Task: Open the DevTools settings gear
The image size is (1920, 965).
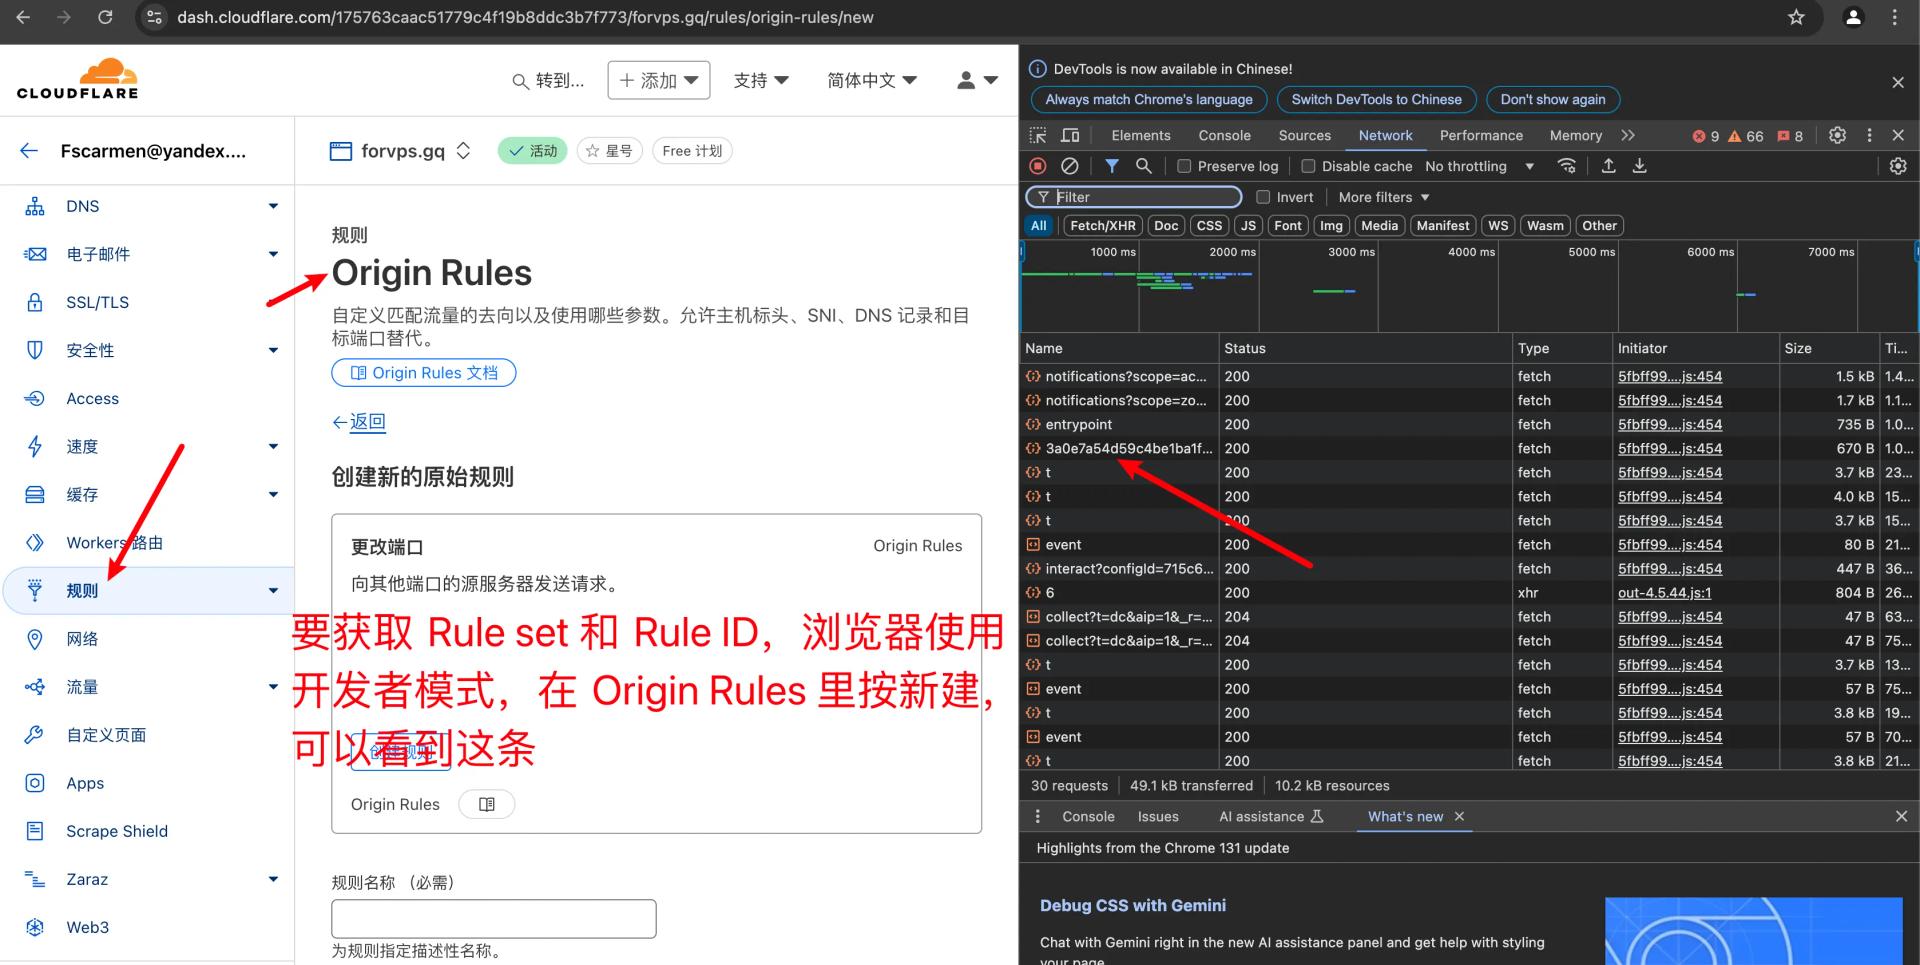Action: pyautogui.click(x=1837, y=135)
